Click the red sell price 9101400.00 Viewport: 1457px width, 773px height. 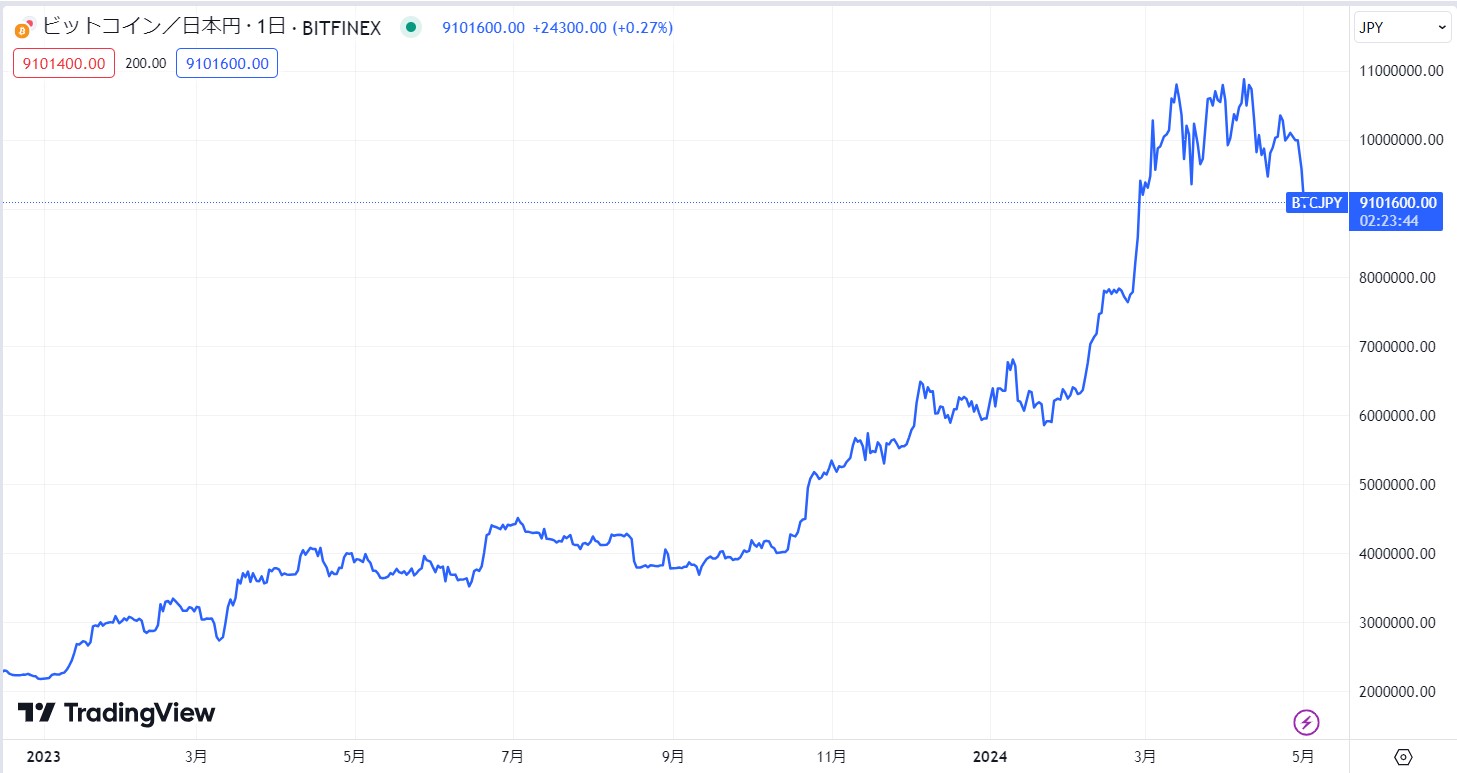(64, 63)
